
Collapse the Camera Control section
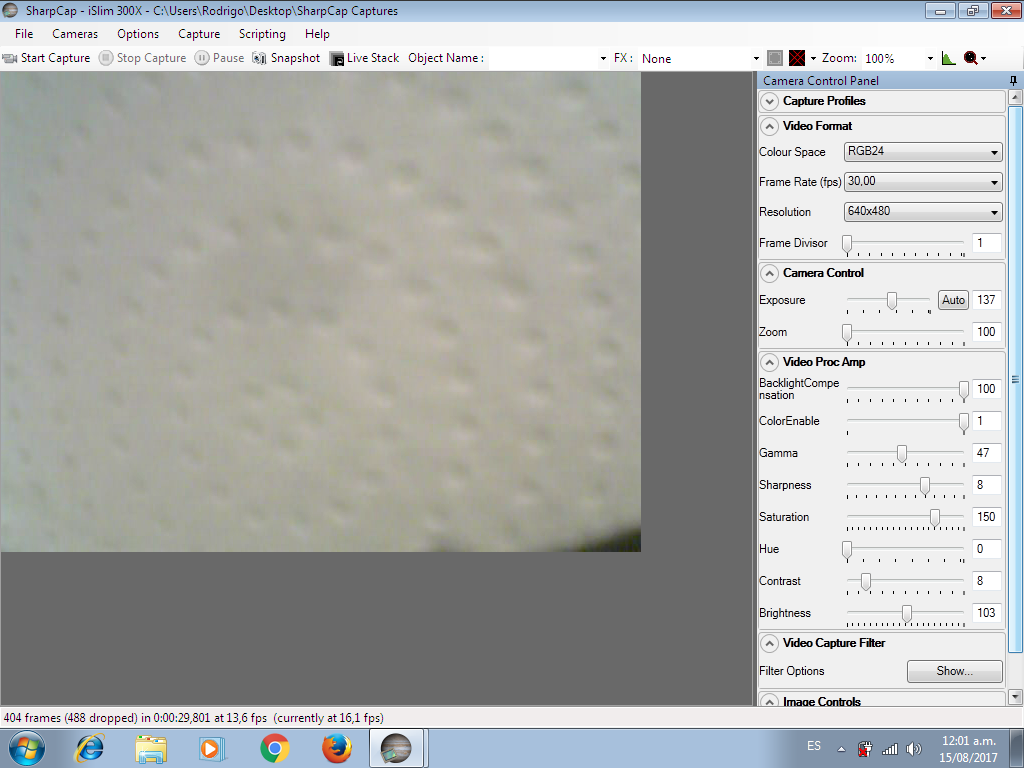[770, 273]
